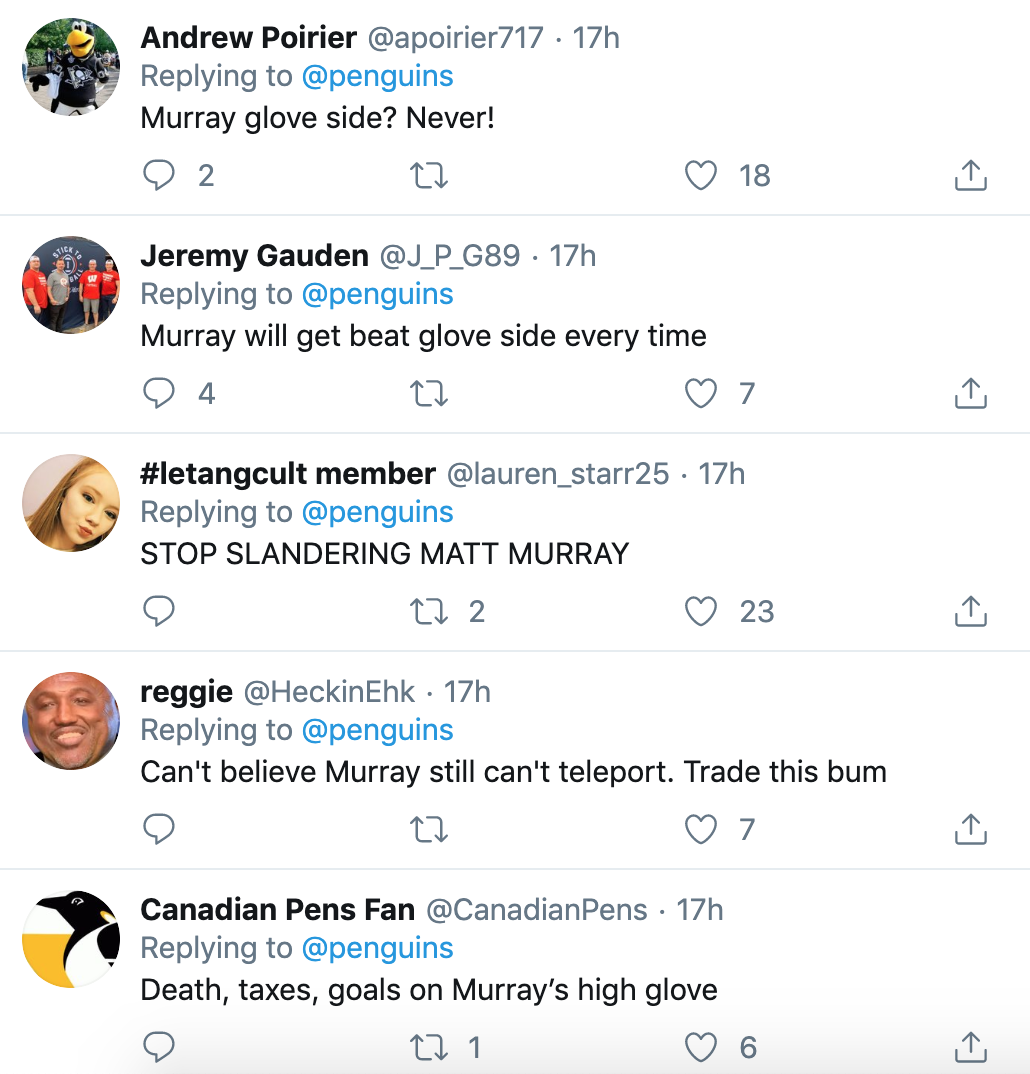The height and width of the screenshot is (1074, 1030).
Task: Share reggie's tweet
Action: (970, 830)
